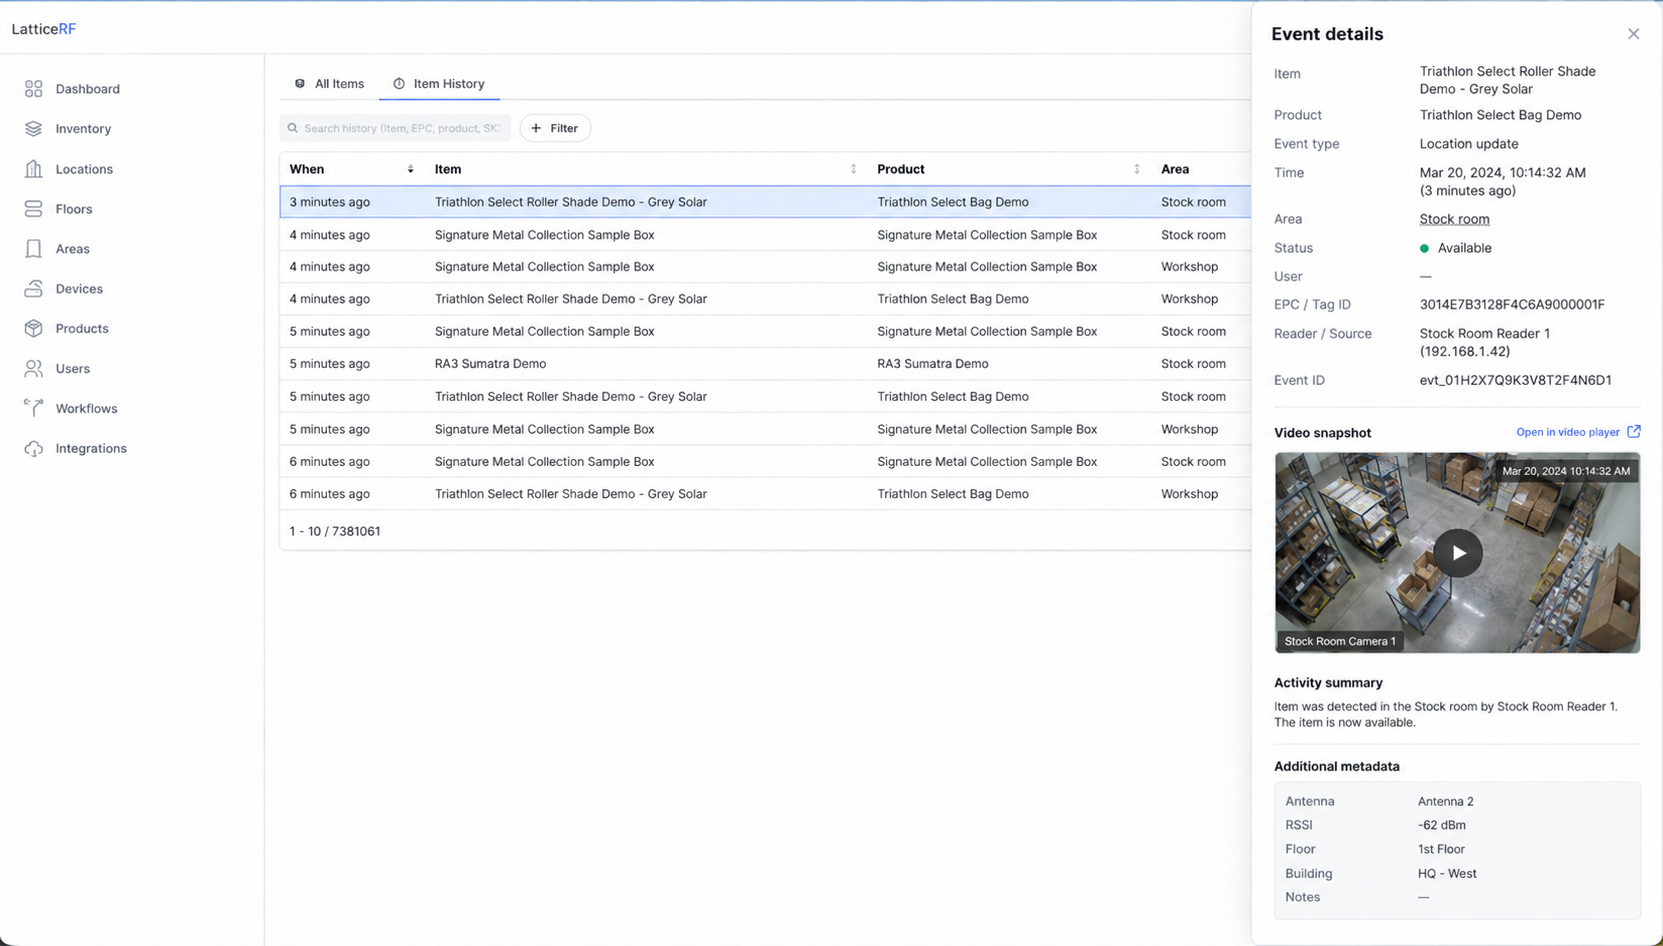This screenshot has height=946, width=1663.
Task: Click the -62 dBm RSSI value
Action: 1441,826
